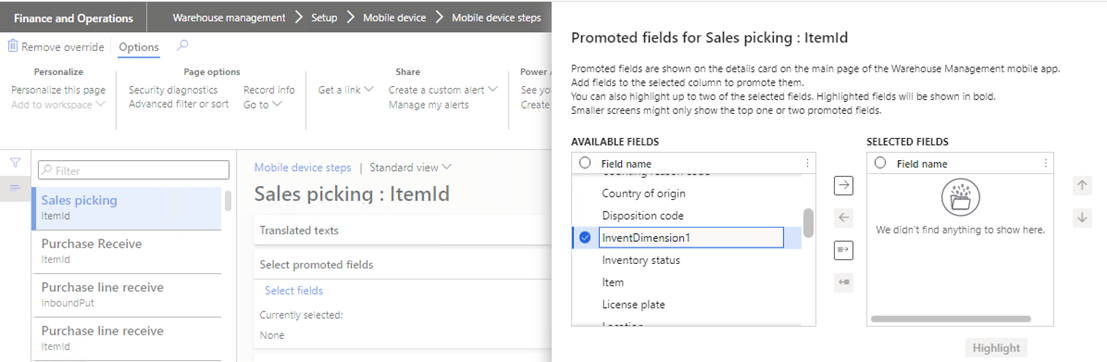Click the Highlight button
Viewport: 1107px width, 362px height.
pos(996,348)
